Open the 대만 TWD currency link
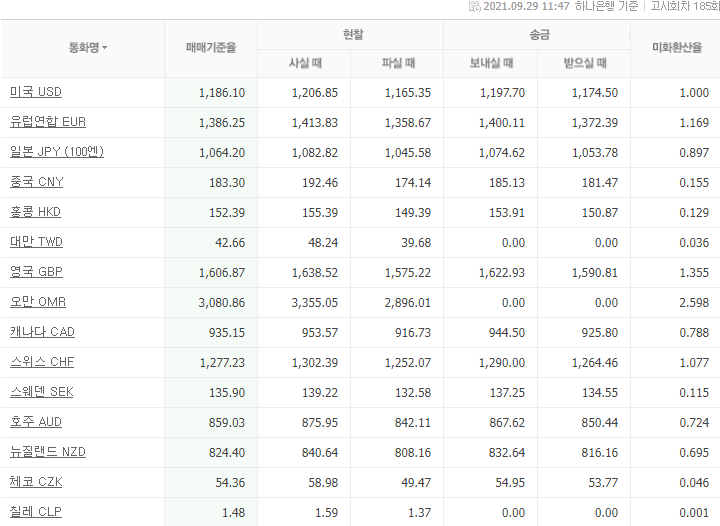Image resolution: width=720 pixels, height=526 pixels. 36,242
